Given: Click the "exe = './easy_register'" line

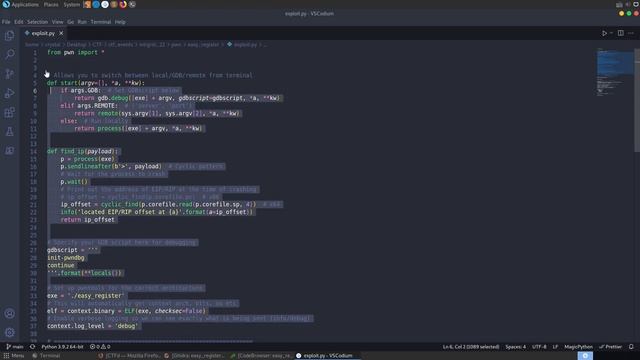Looking at the screenshot, I should click(86, 296).
